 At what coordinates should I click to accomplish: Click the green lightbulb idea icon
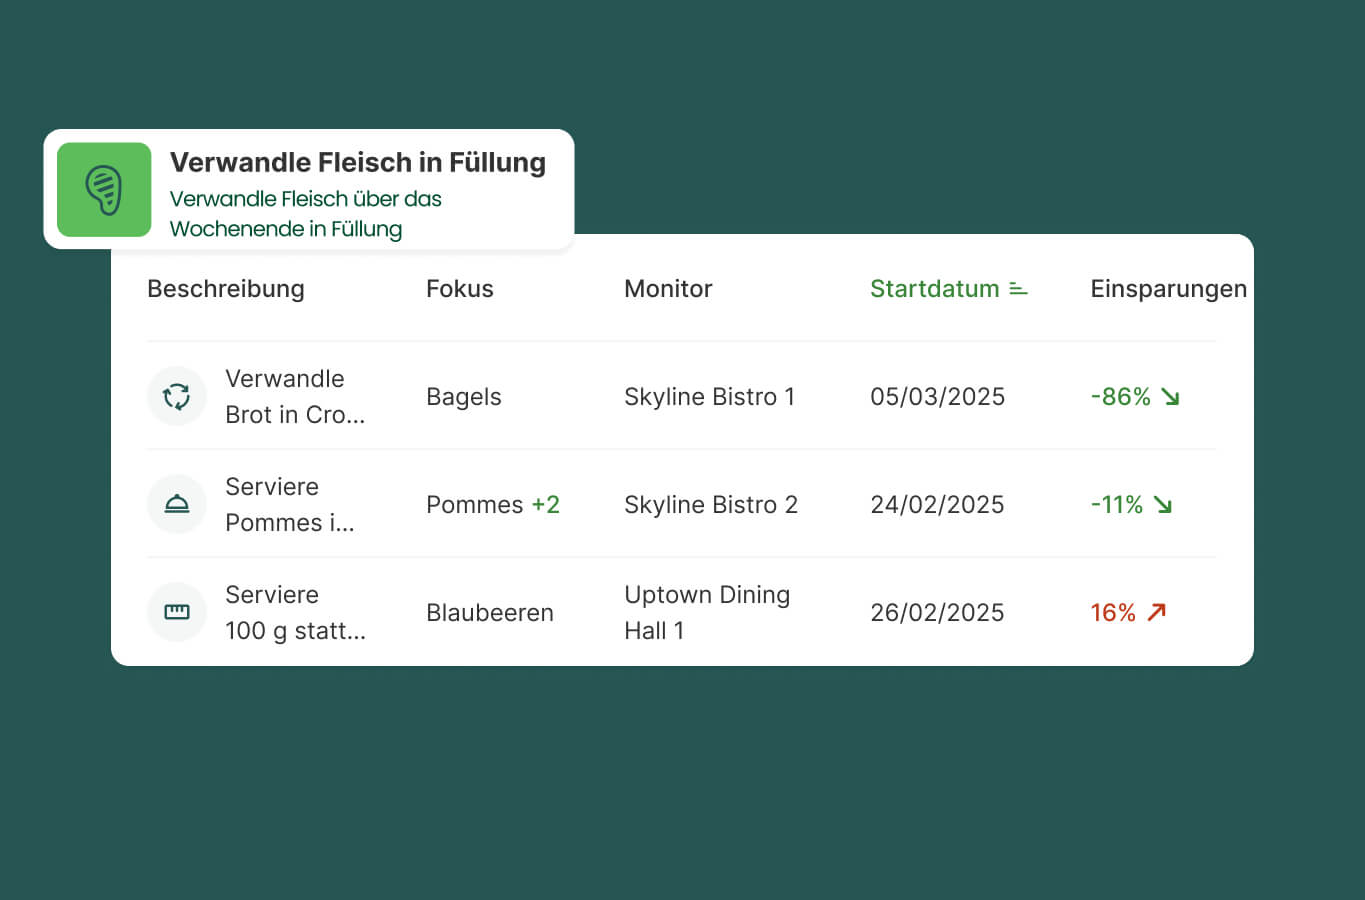click(104, 190)
